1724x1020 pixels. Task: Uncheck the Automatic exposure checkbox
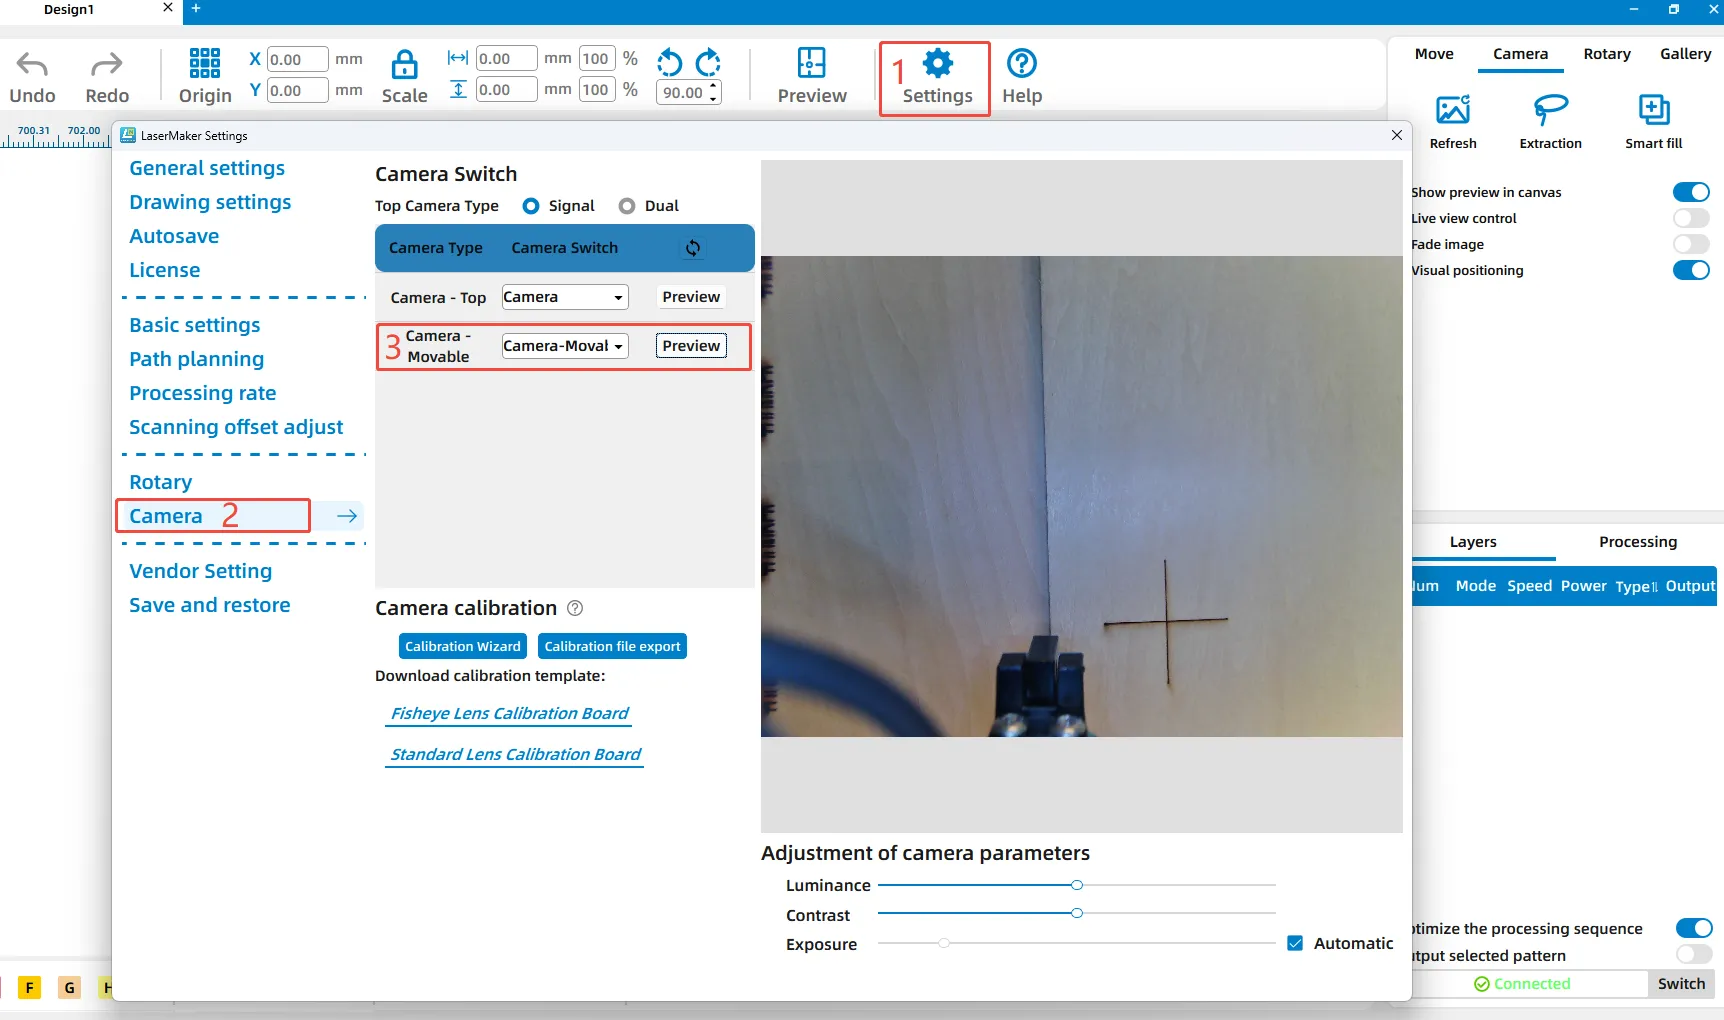[1295, 943]
